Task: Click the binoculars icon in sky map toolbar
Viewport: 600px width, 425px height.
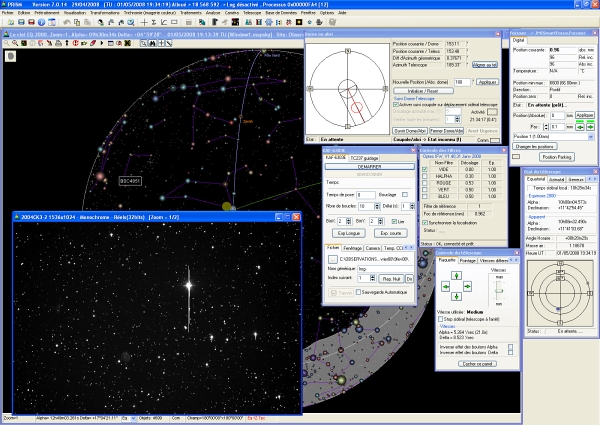Action: 152,43
